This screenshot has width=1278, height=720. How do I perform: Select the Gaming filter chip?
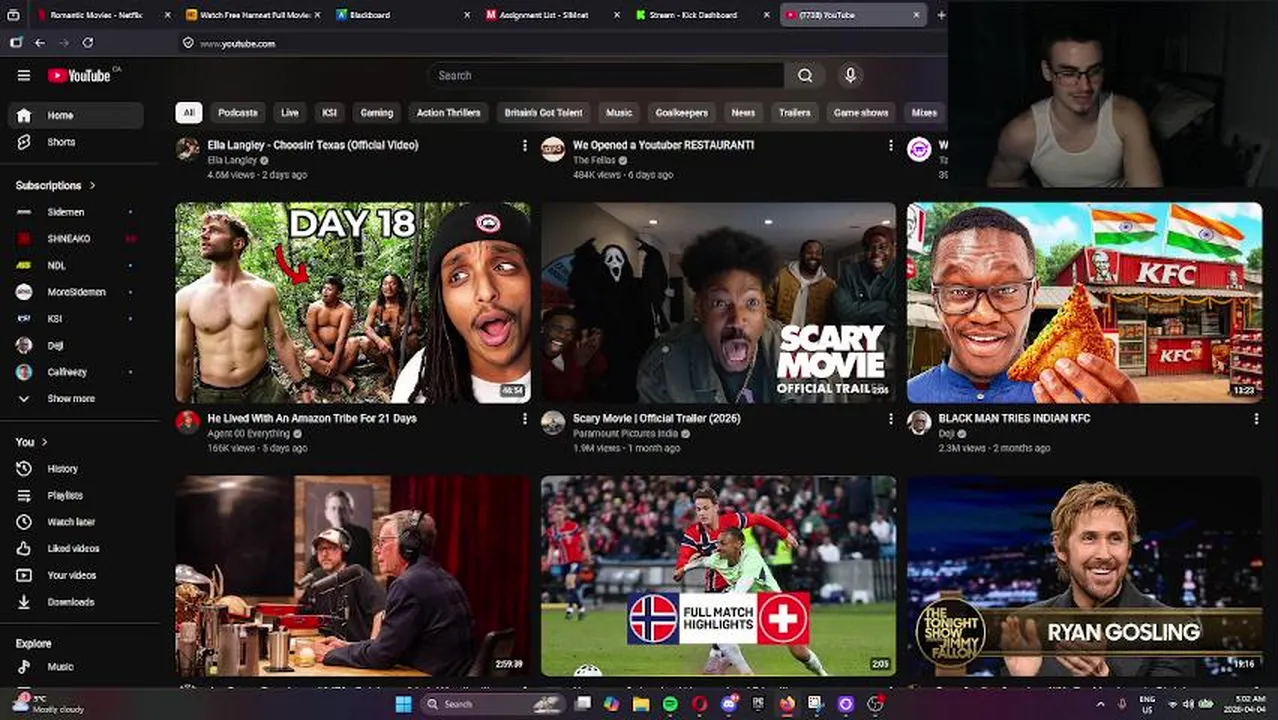coord(377,113)
